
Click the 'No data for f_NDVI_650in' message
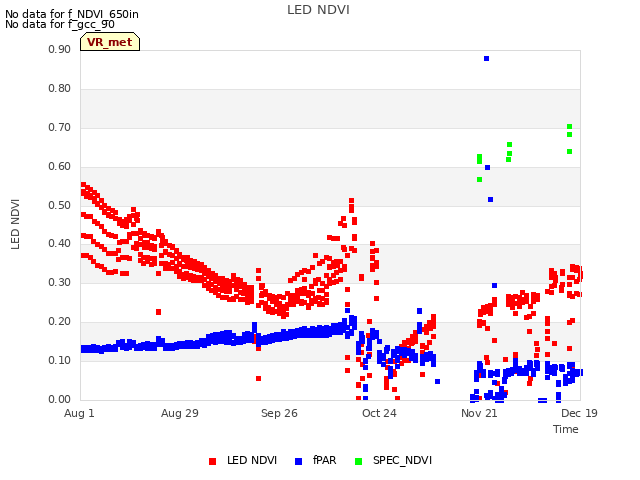(72, 14)
